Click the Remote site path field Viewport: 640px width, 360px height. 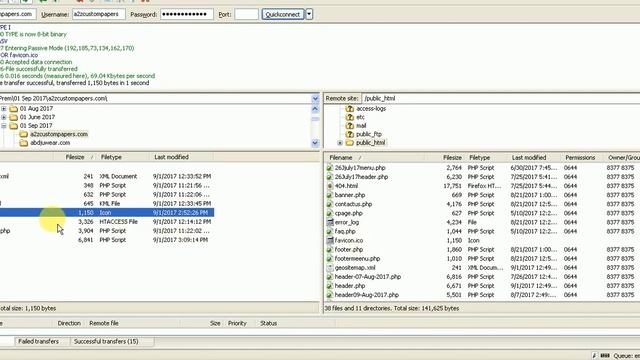(x=501, y=98)
